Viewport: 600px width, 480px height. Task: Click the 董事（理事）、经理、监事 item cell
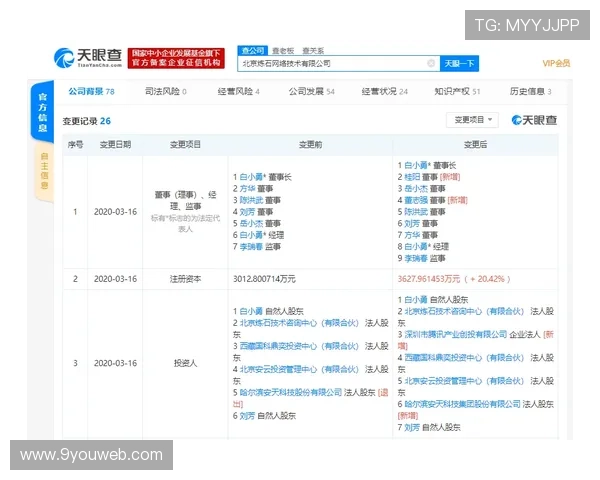tap(185, 212)
